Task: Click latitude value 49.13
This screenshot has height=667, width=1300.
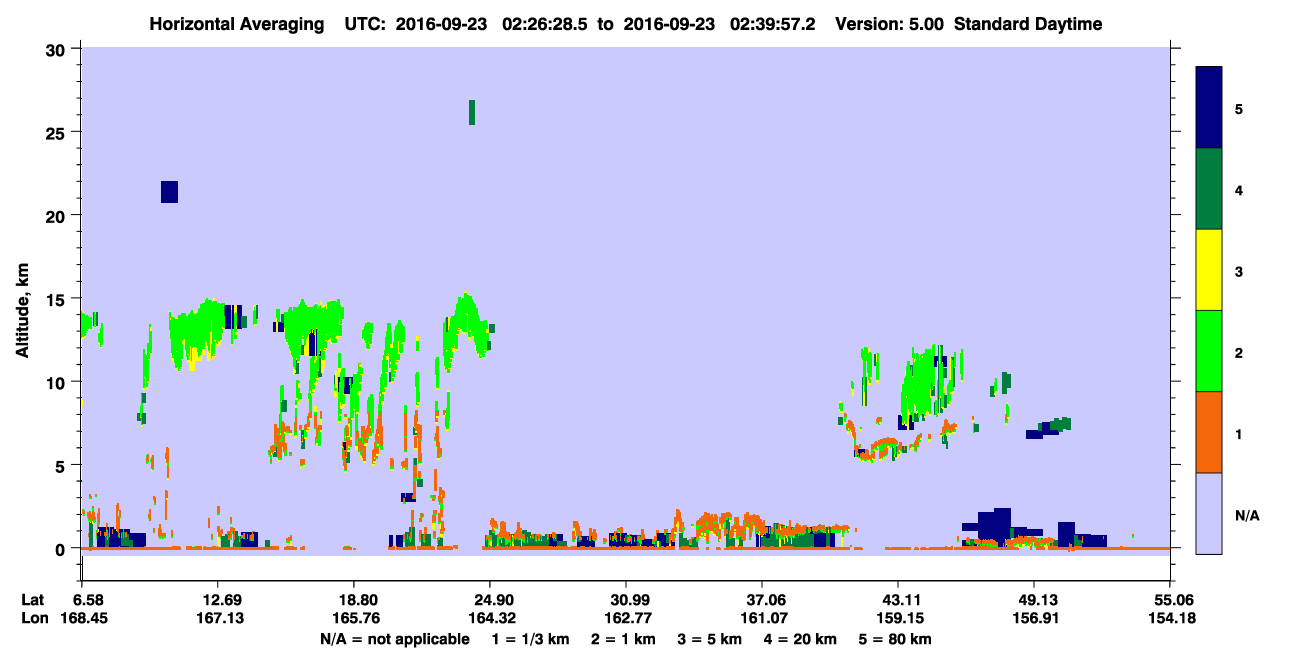Action: (x=1034, y=599)
